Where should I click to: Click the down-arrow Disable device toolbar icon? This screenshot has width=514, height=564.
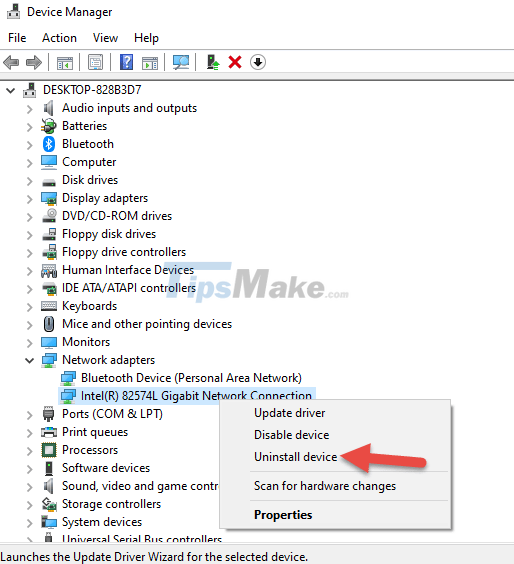tap(258, 62)
